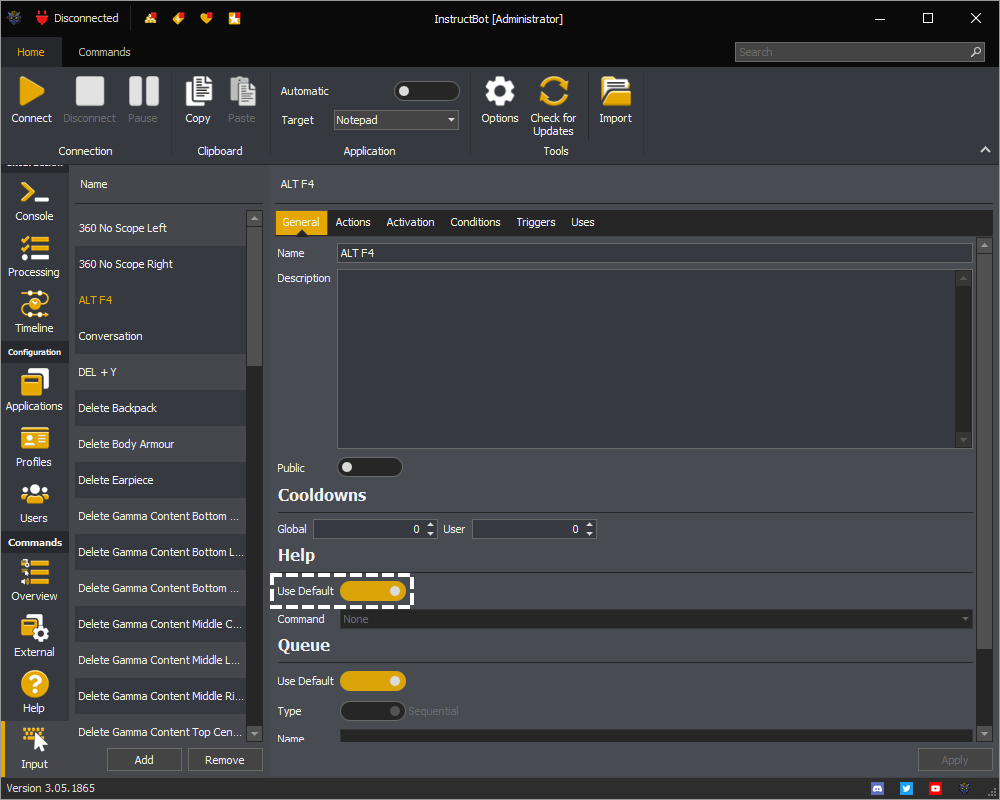Click the YouTube icon in status bar
Image resolution: width=1000 pixels, height=800 pixels.
[936, 789]
